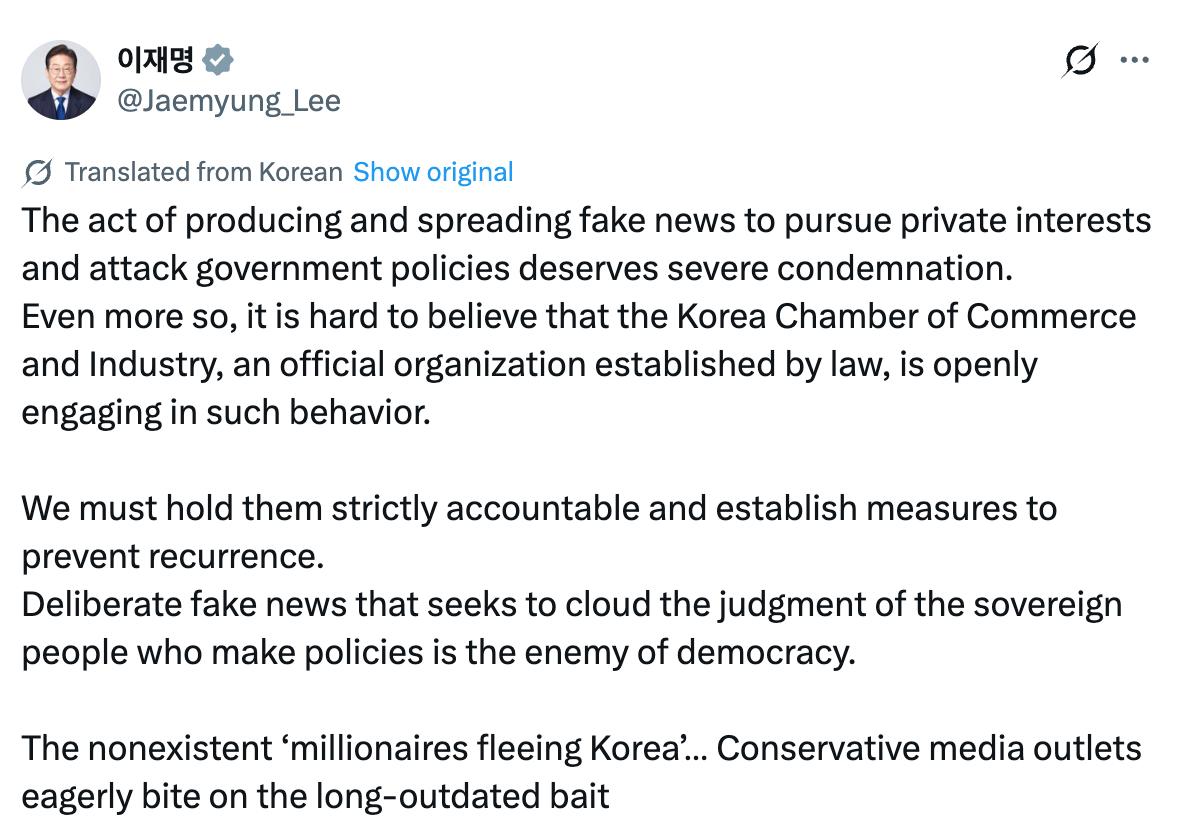Open the profile photo of Jaemyung Lee
Screen dimensions: 1182x836
coord(61,80)
